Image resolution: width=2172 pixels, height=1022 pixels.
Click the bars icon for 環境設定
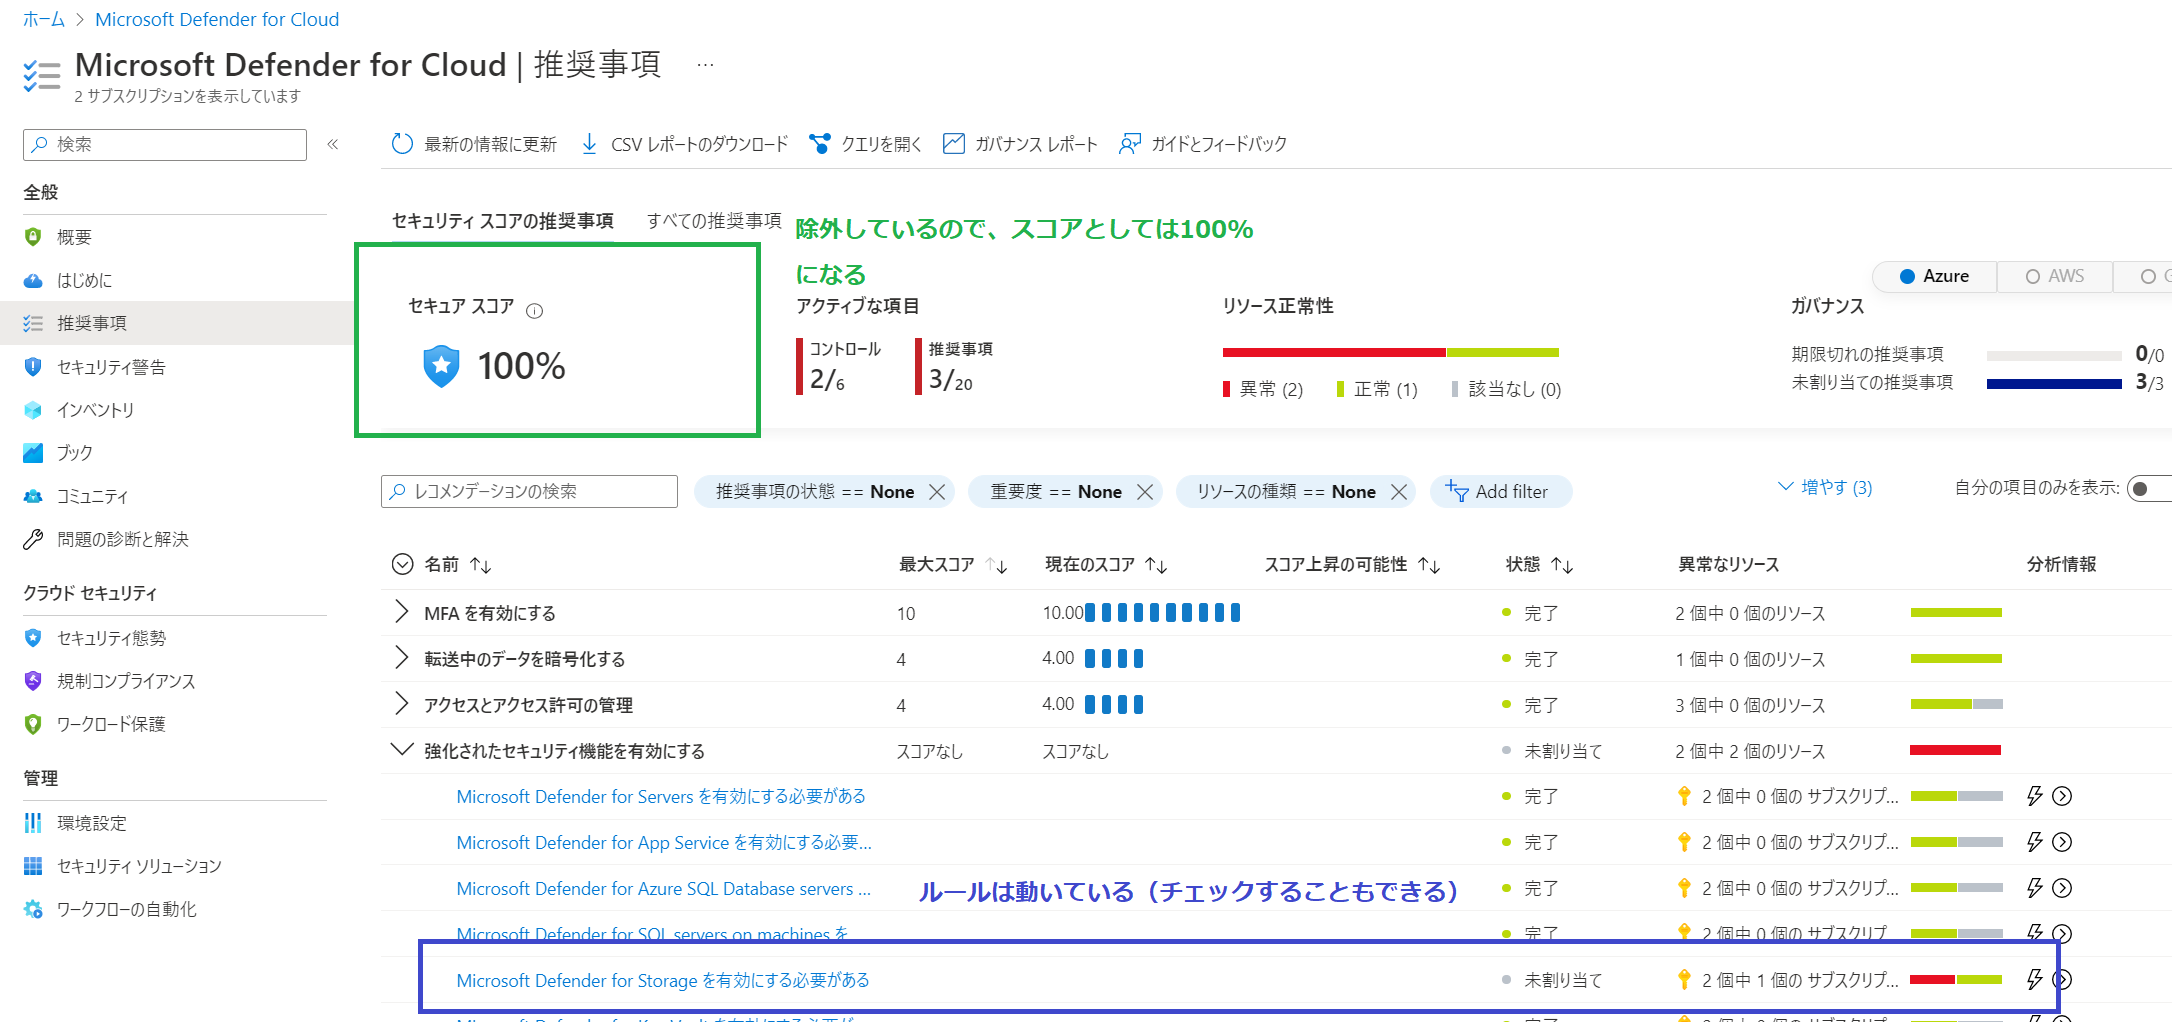[x=33, y=823]
